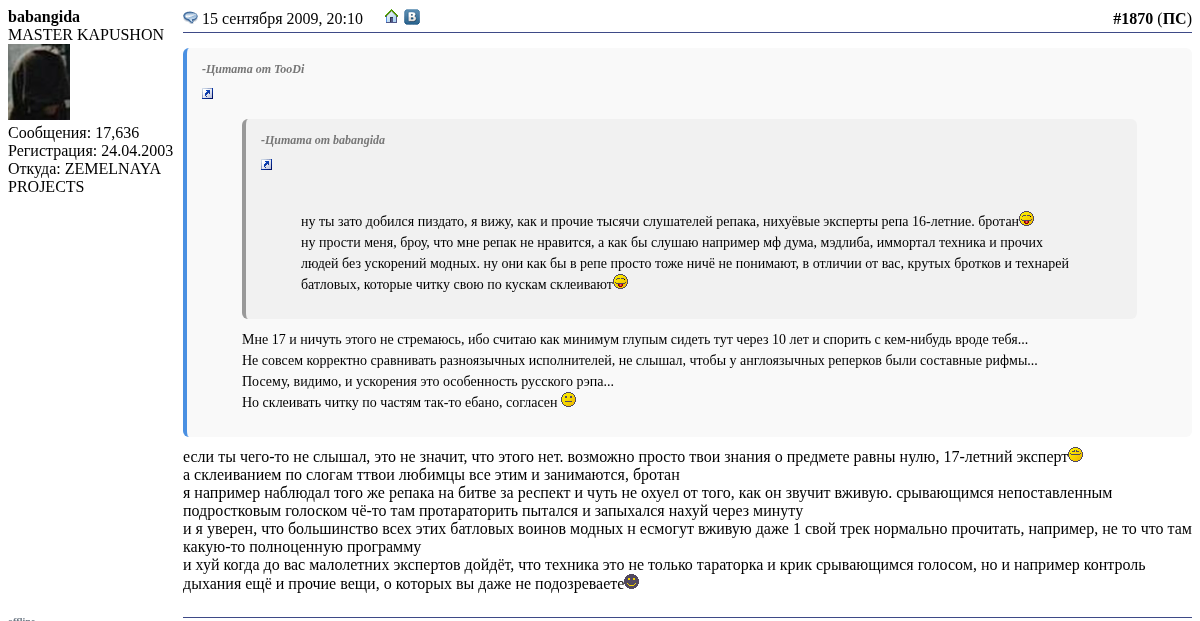Click the MASTER KAPUSHON user title
Viewport: 1200px width, 621px height.
pos(86,35)
